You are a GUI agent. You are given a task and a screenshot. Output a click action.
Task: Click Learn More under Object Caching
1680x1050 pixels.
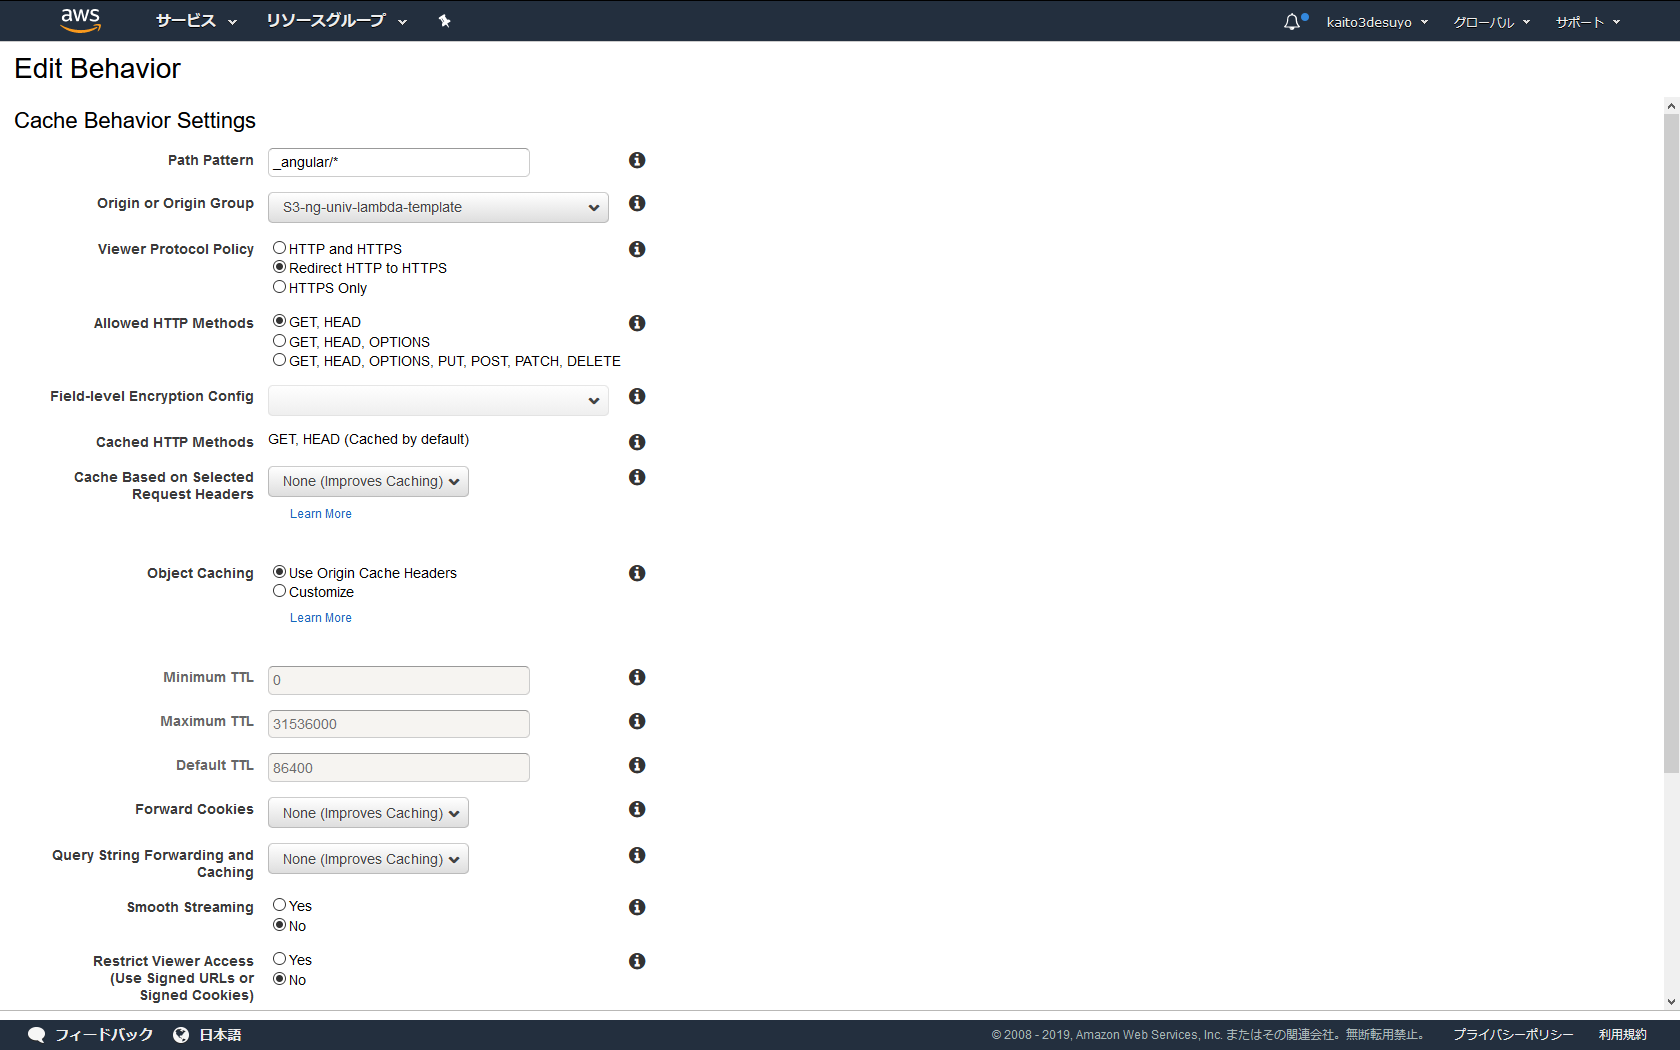(x=321, y=618)
